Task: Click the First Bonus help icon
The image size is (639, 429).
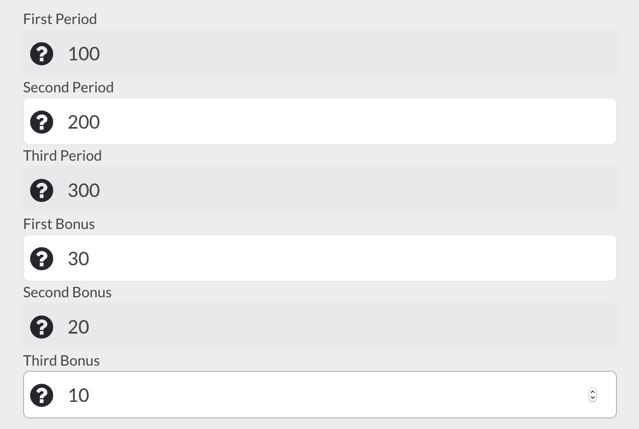Action: (42, 258)
